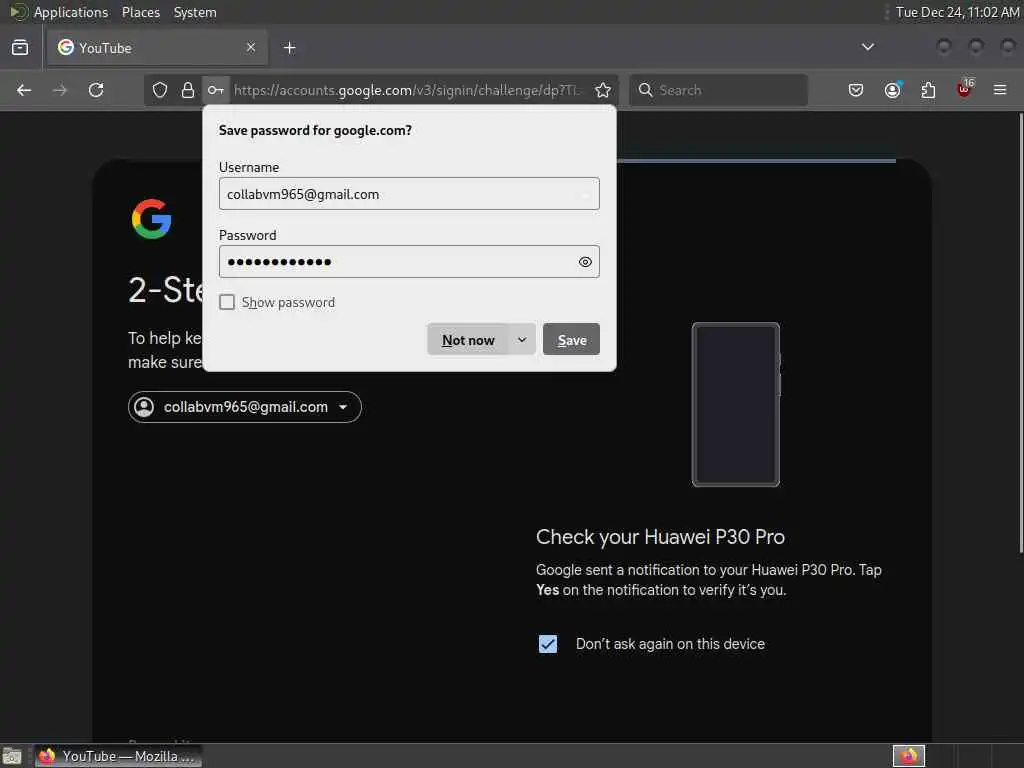Click the Search box in toolbar

(718, 90)
